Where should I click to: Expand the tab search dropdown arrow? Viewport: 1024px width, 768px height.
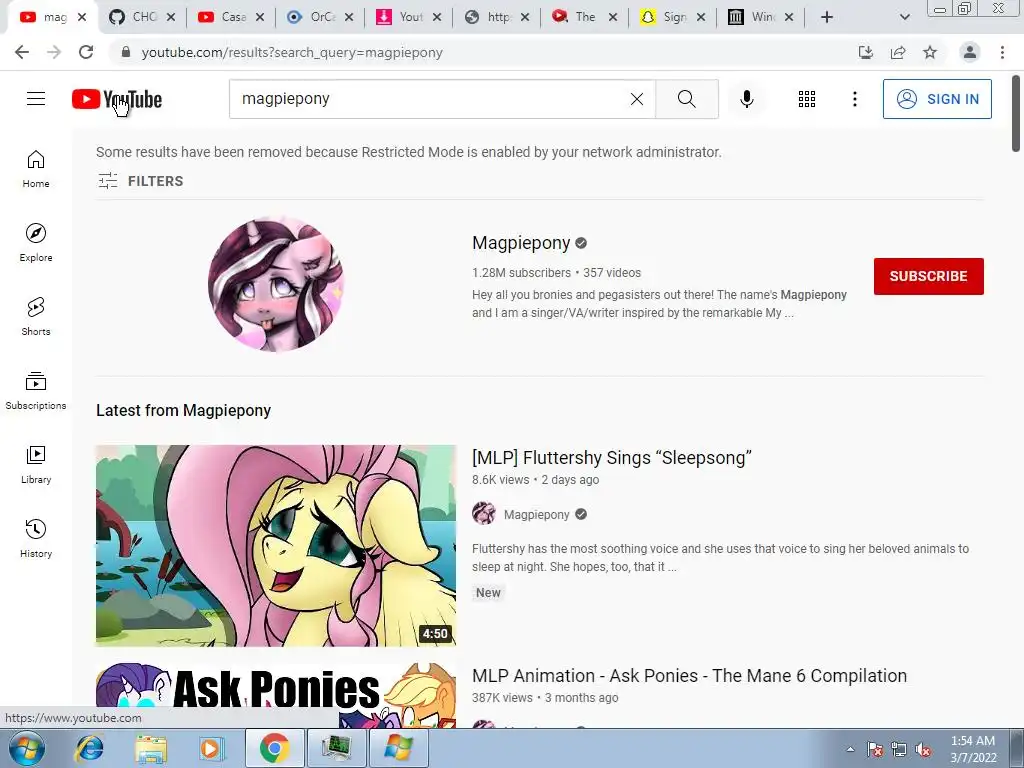904,18
